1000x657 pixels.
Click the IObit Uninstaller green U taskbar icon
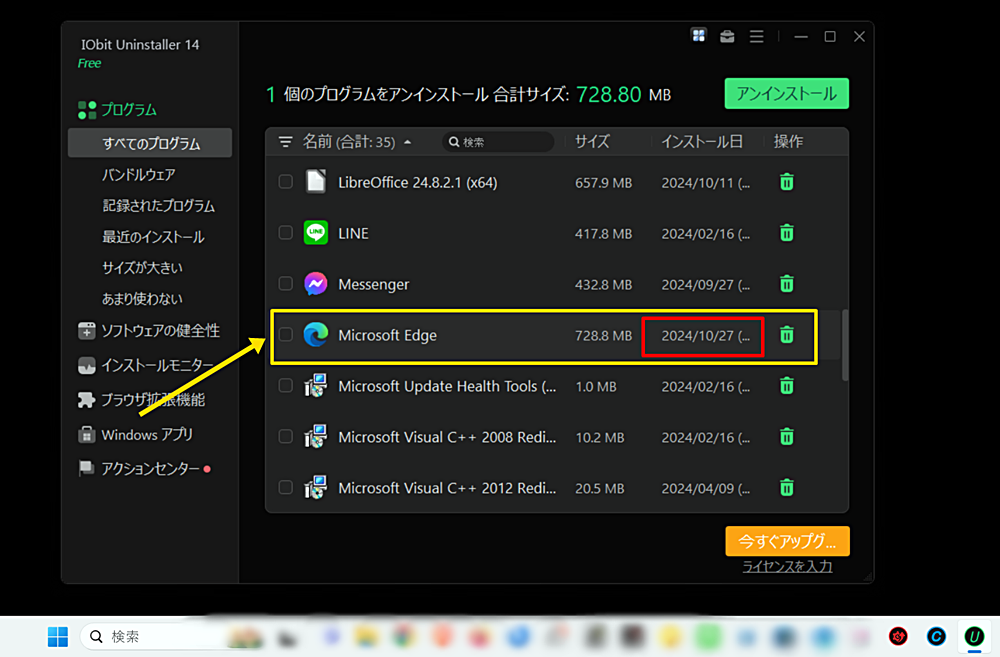pyautogui.click(x=974, y=637)
